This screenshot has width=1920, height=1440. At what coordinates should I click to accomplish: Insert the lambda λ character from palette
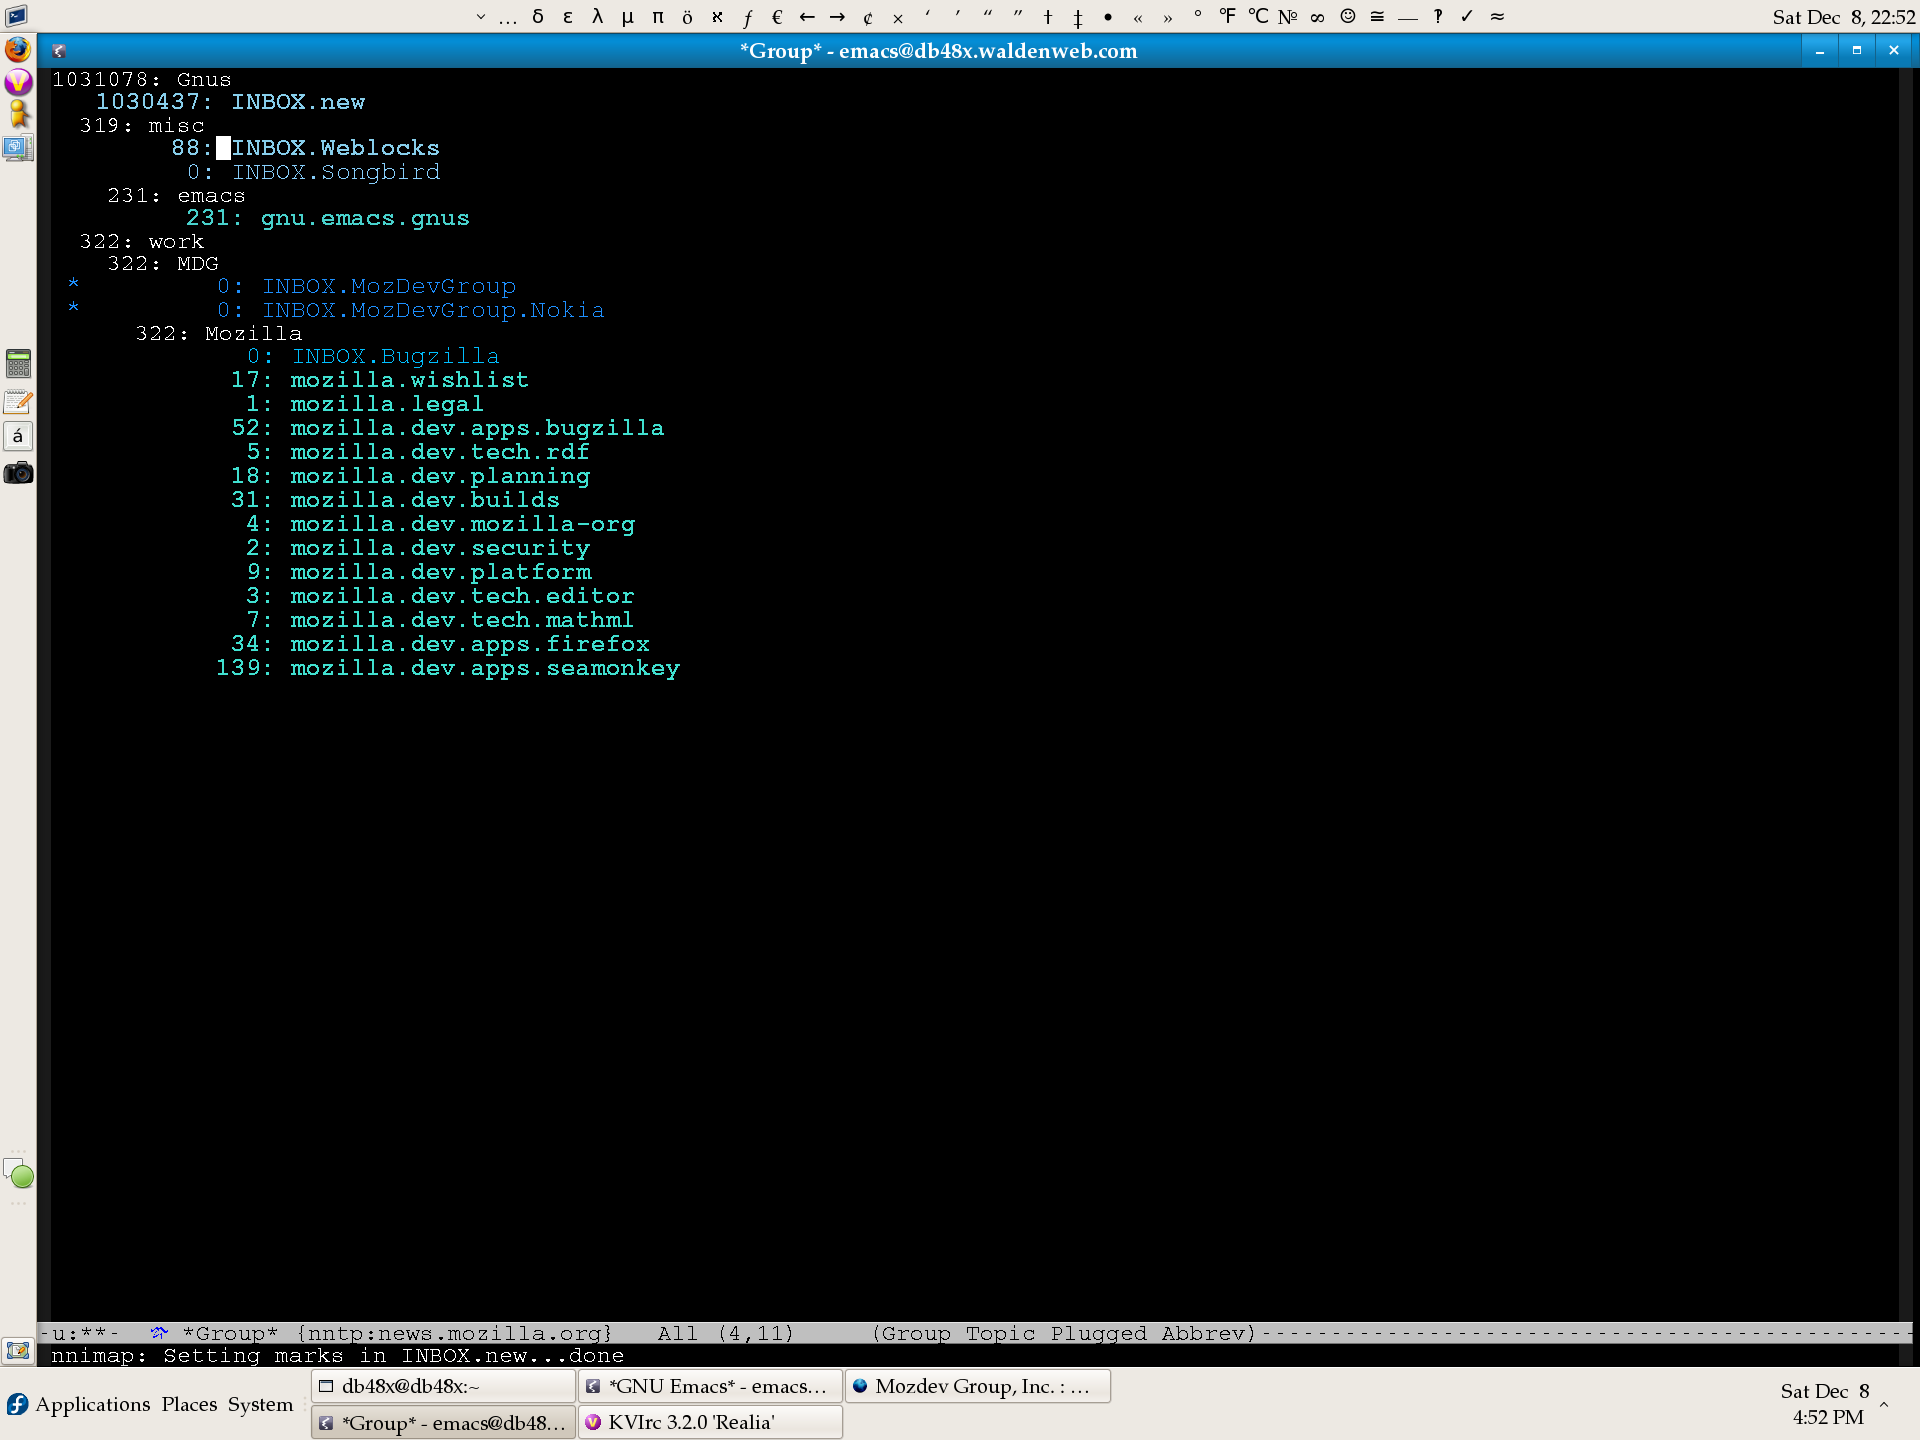(598, 16)
